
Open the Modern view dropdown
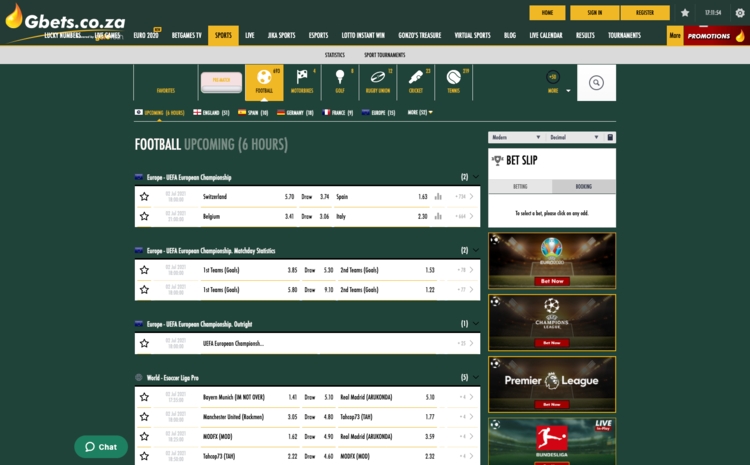pyautogui.click(x=517, y=137)
